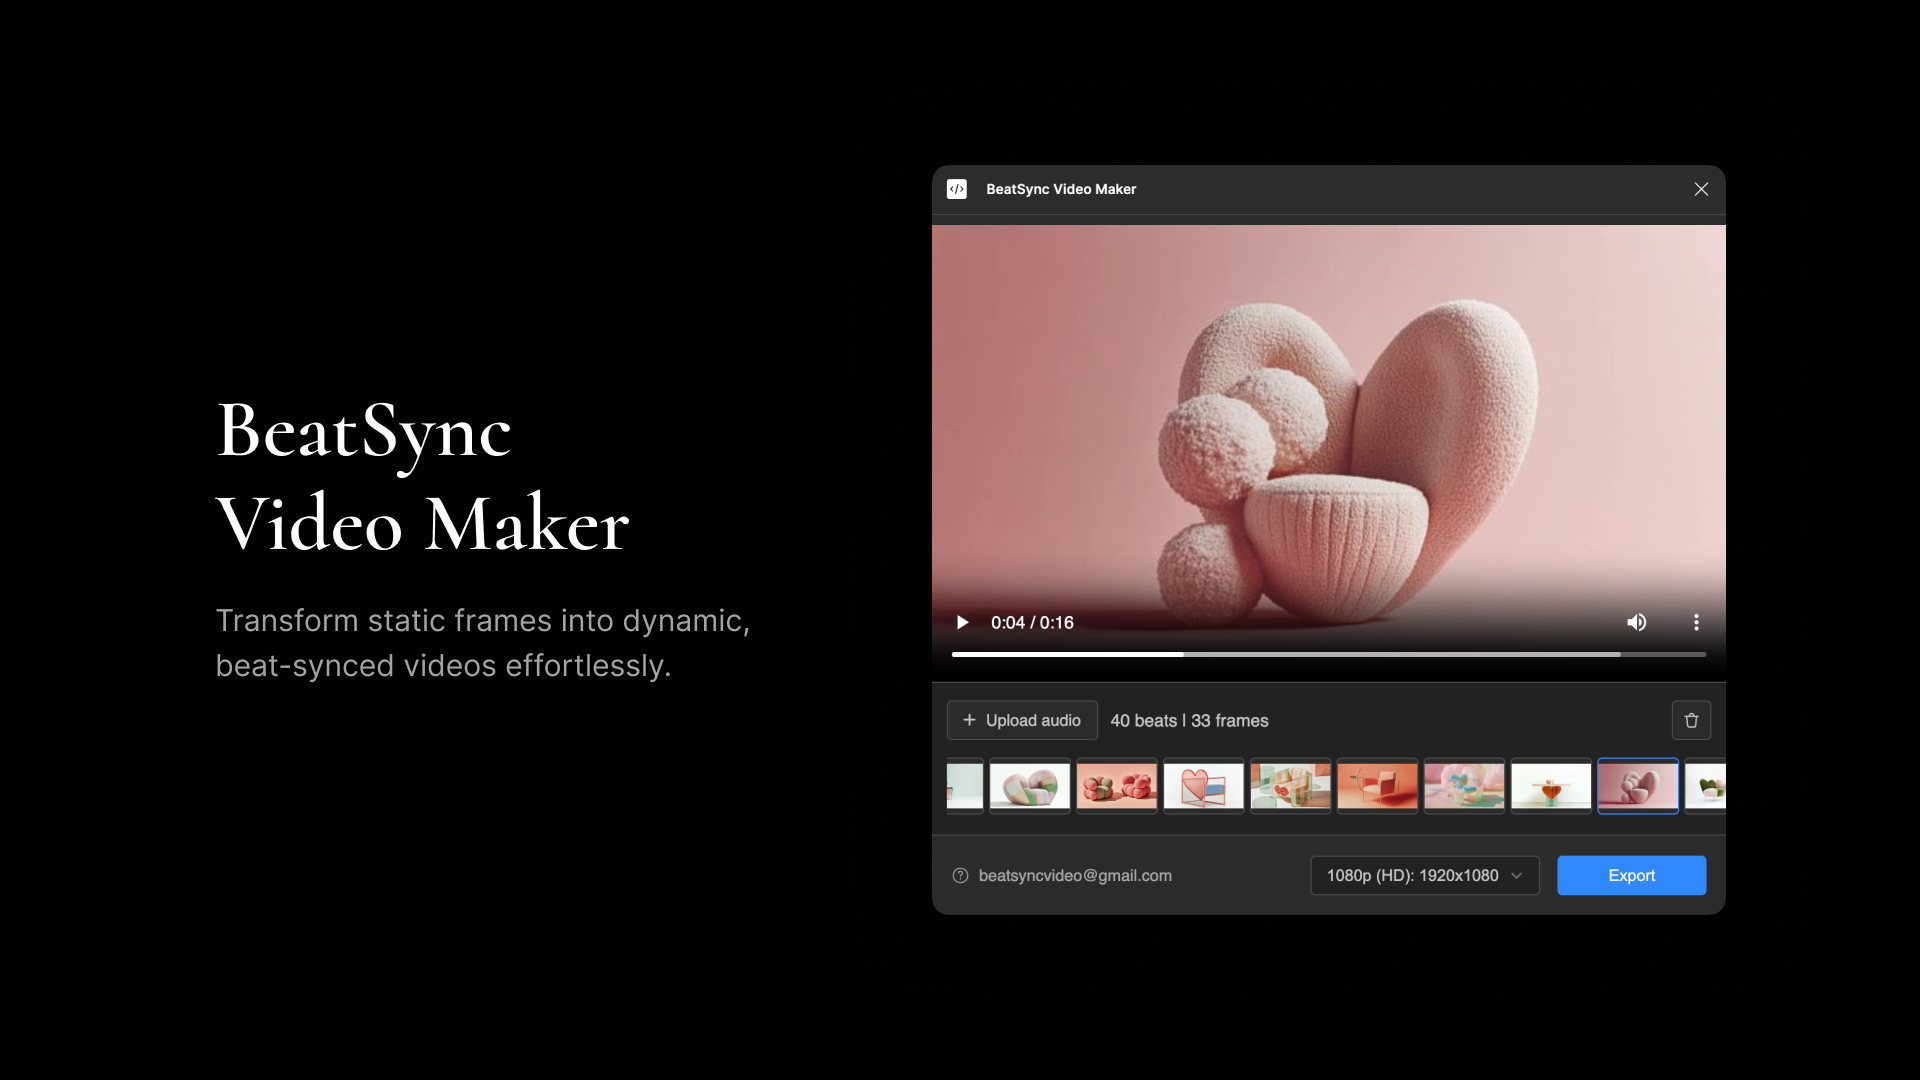Select the orange room chair frame thumbnail

(1378, 786)
